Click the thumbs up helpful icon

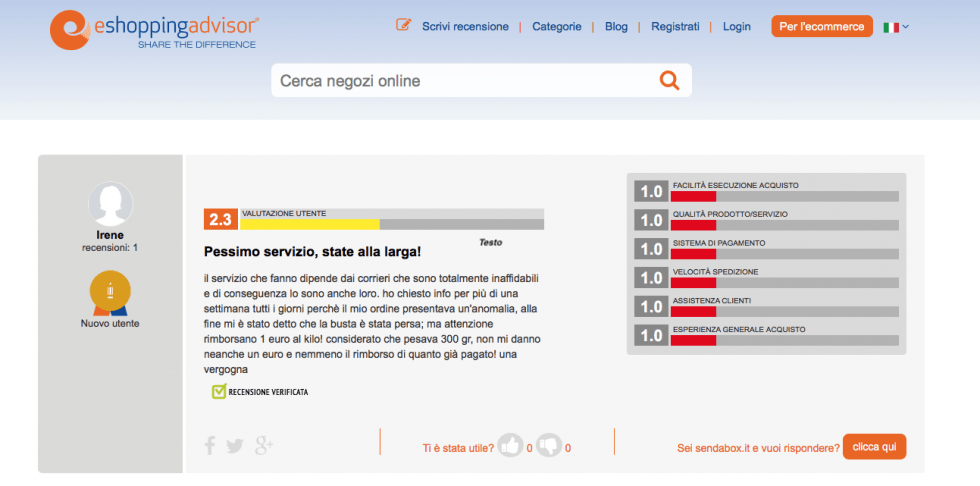(x=510, y=446)
